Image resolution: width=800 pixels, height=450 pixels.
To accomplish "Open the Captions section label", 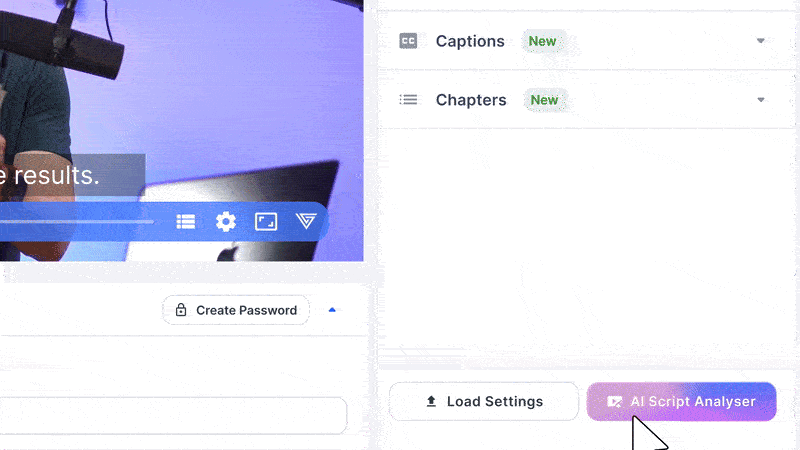I will pos(470,41).
